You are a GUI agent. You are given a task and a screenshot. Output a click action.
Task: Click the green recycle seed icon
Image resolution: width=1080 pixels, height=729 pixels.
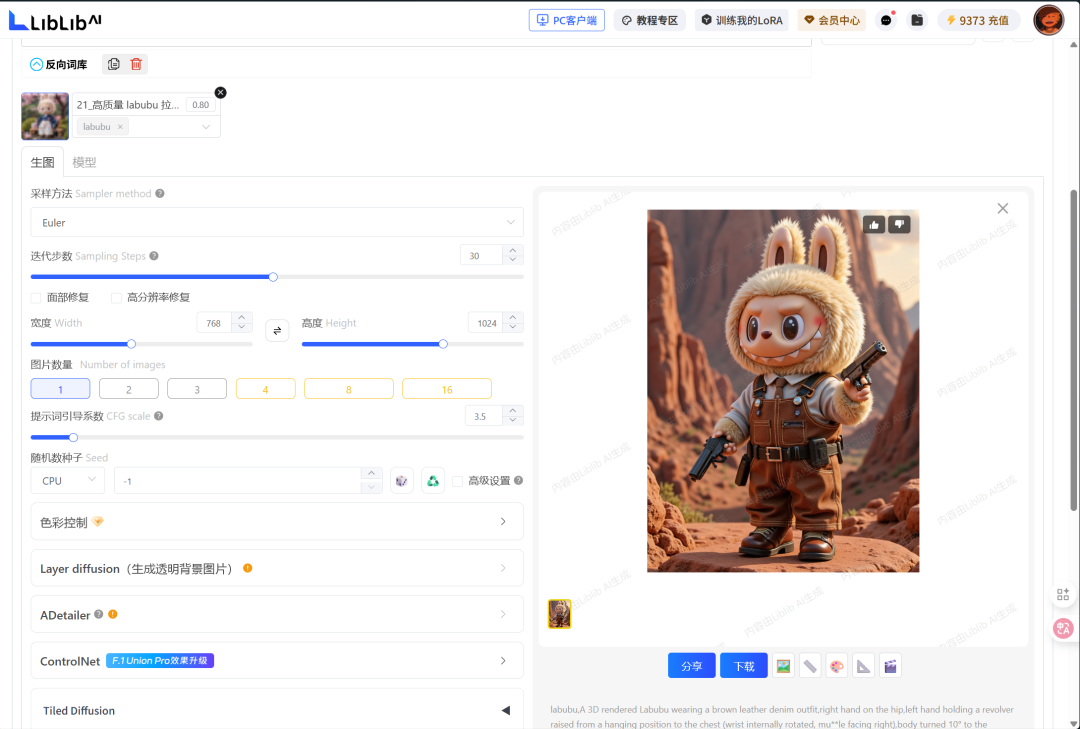[x=433, y=481]
